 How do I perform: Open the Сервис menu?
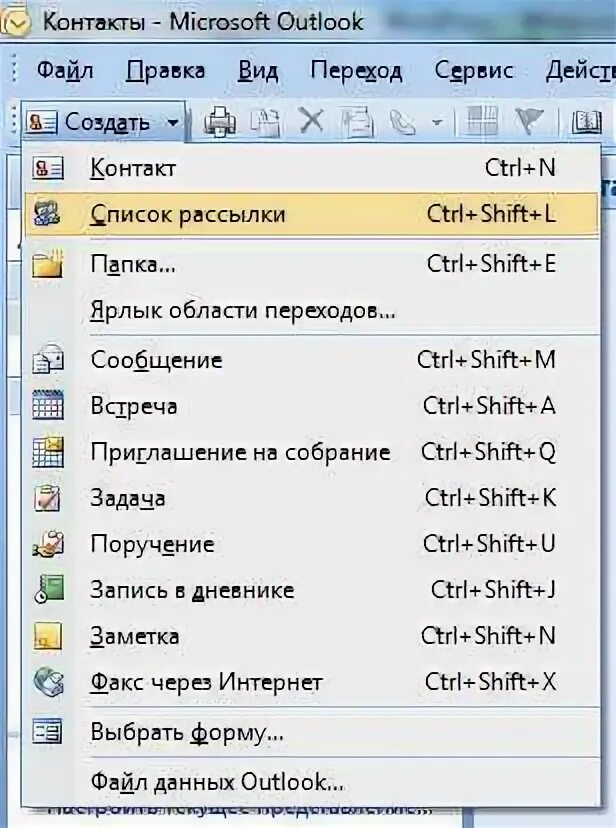click(x=474, y=70)
